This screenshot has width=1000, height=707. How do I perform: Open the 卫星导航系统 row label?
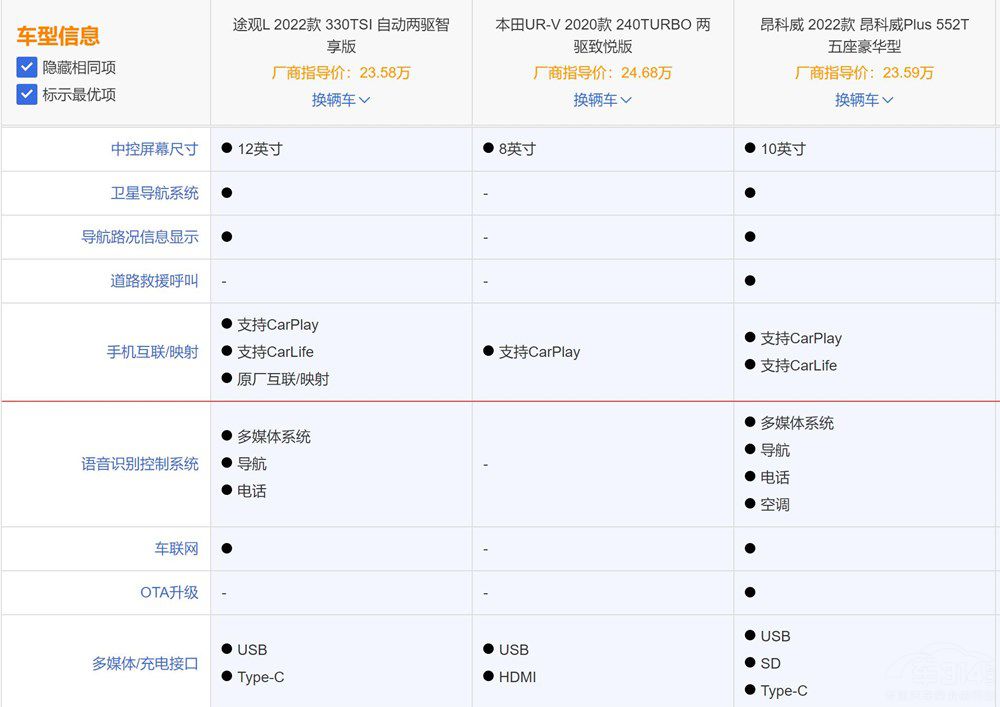coord(154,193)
